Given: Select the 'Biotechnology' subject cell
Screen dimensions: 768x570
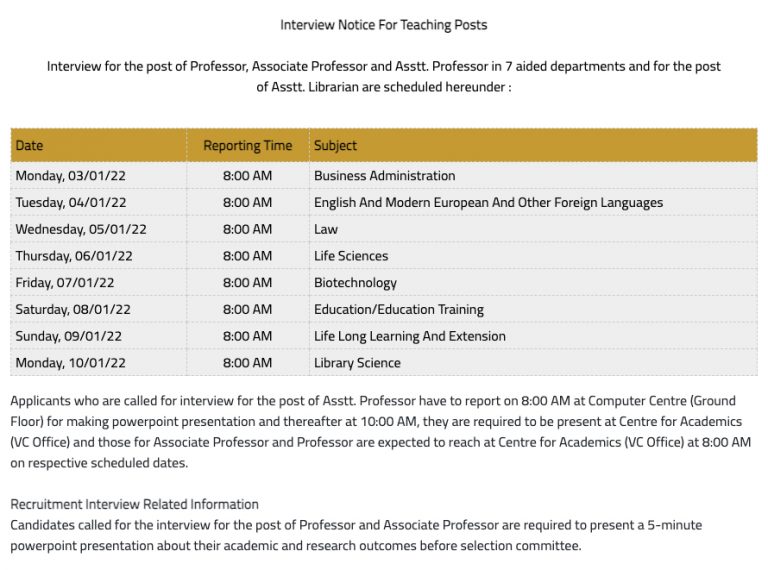Looking at the screenshot, I should pos(355,283).
